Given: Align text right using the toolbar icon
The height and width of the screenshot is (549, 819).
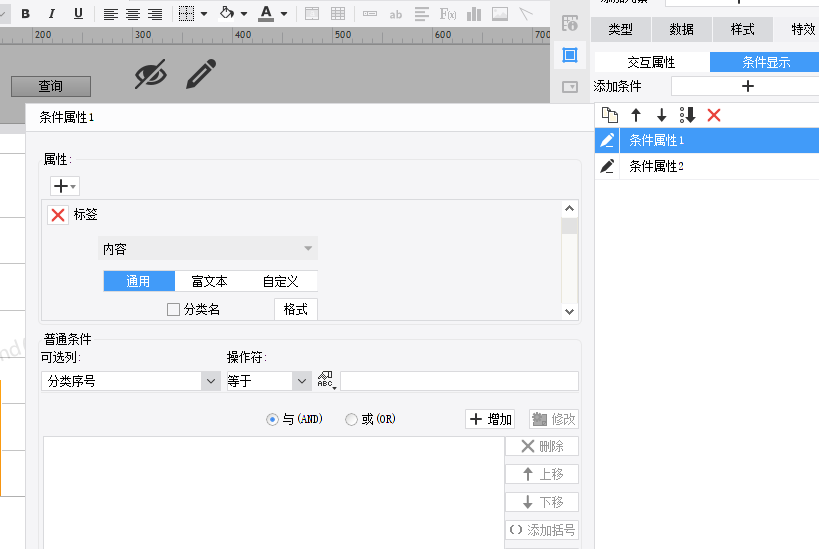Looking at the screenshot, I should point(155,14).
